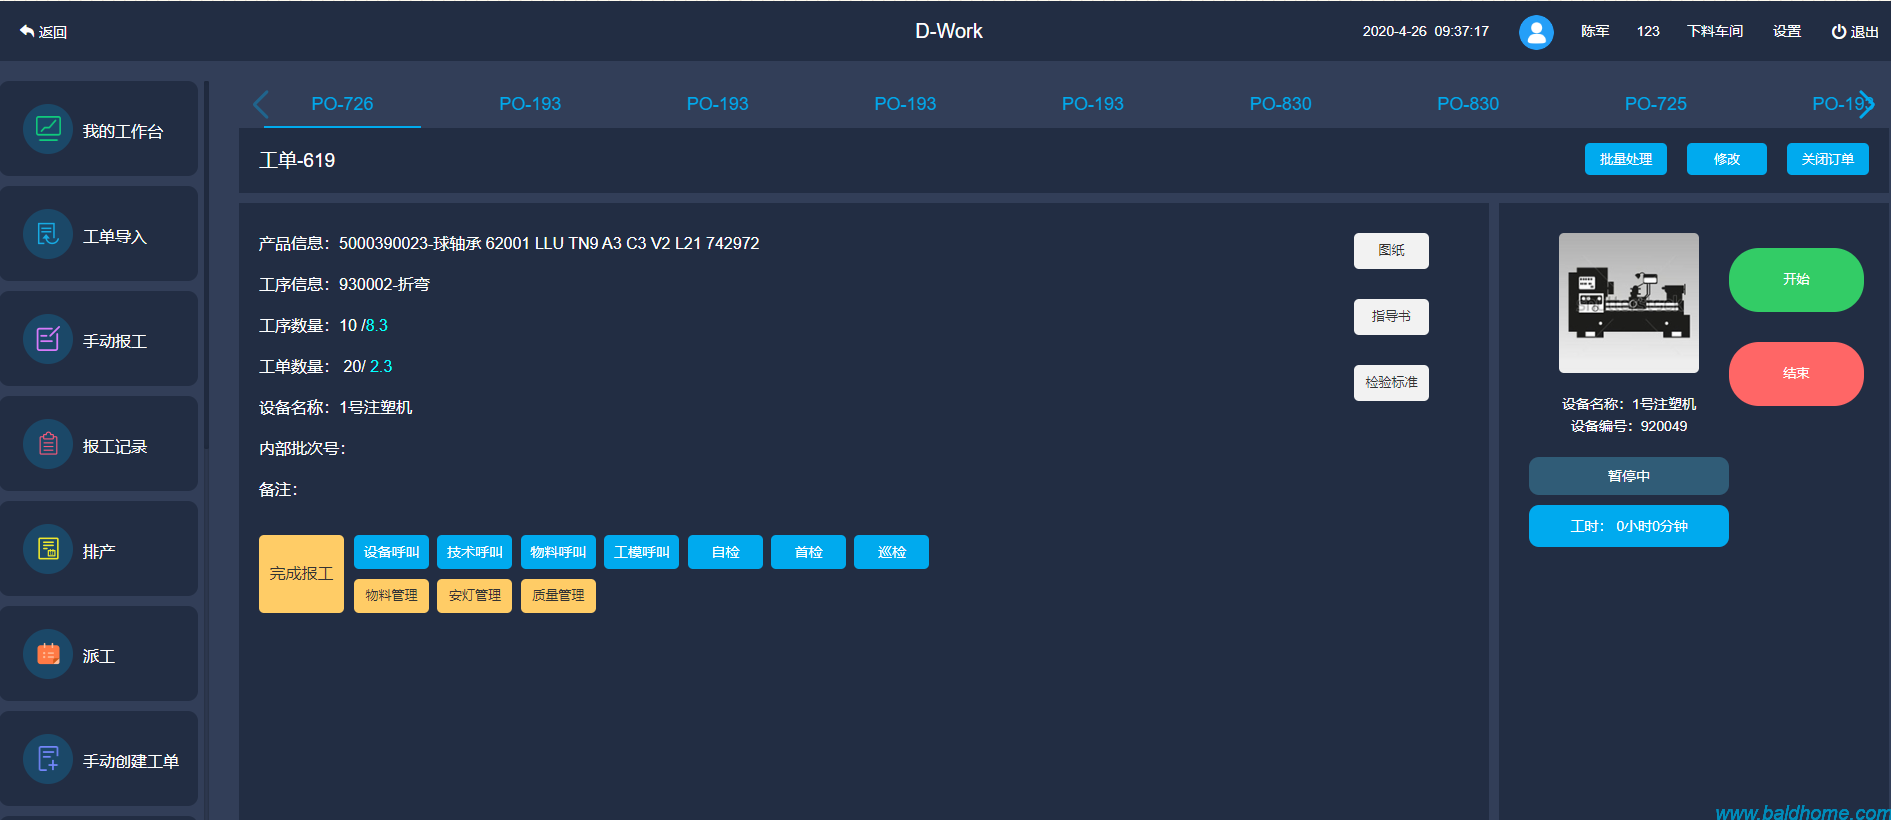Click the machine equipment thumbnail image
1891x820 pixels.
click(1628, 303)
